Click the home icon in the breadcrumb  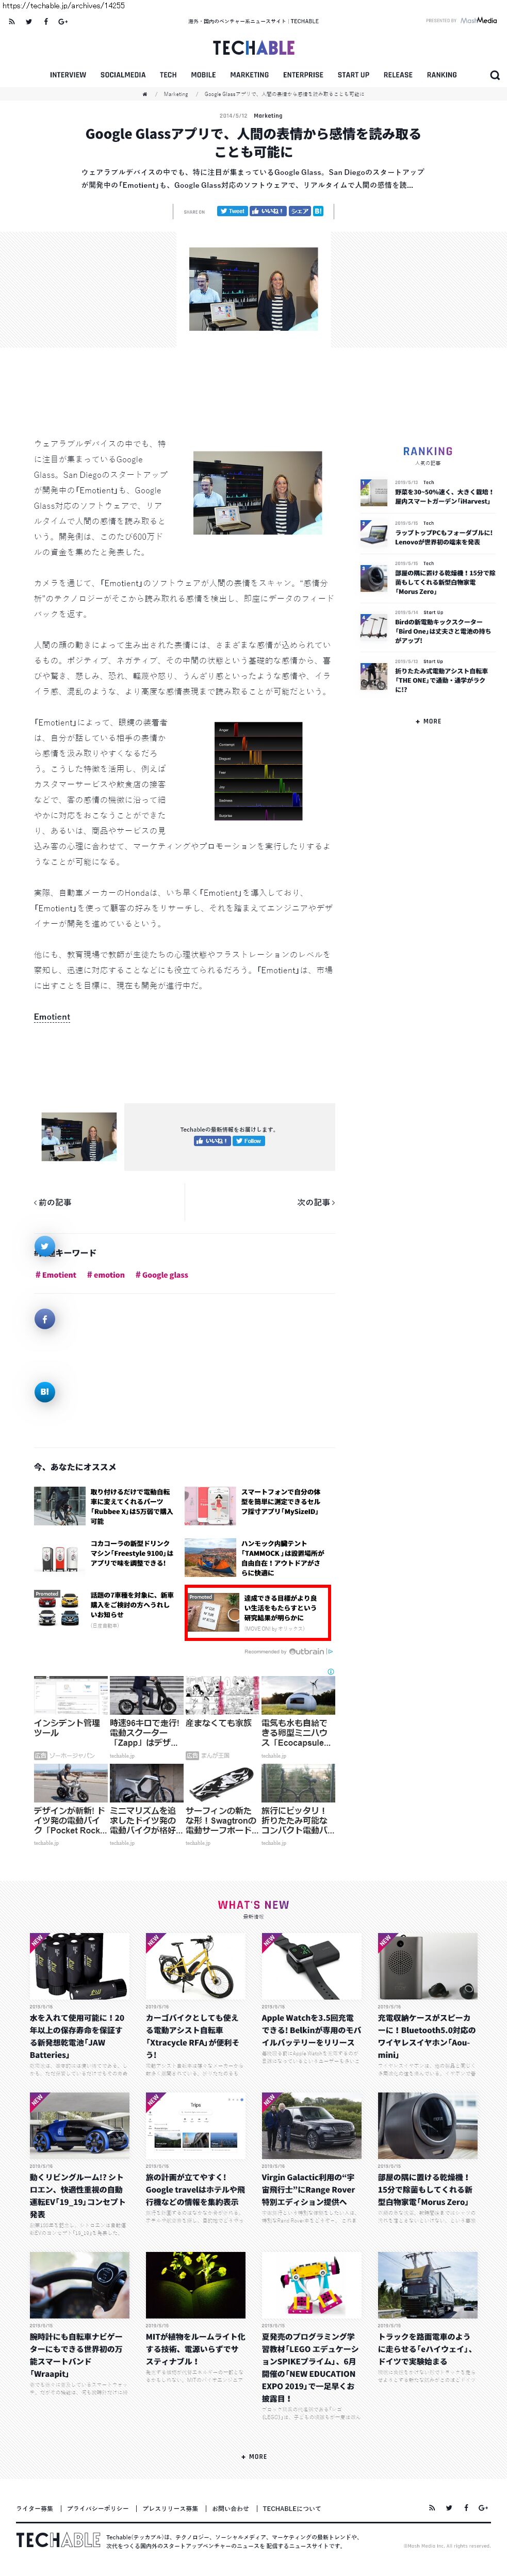pyautogui.click(x=145, y=94)
